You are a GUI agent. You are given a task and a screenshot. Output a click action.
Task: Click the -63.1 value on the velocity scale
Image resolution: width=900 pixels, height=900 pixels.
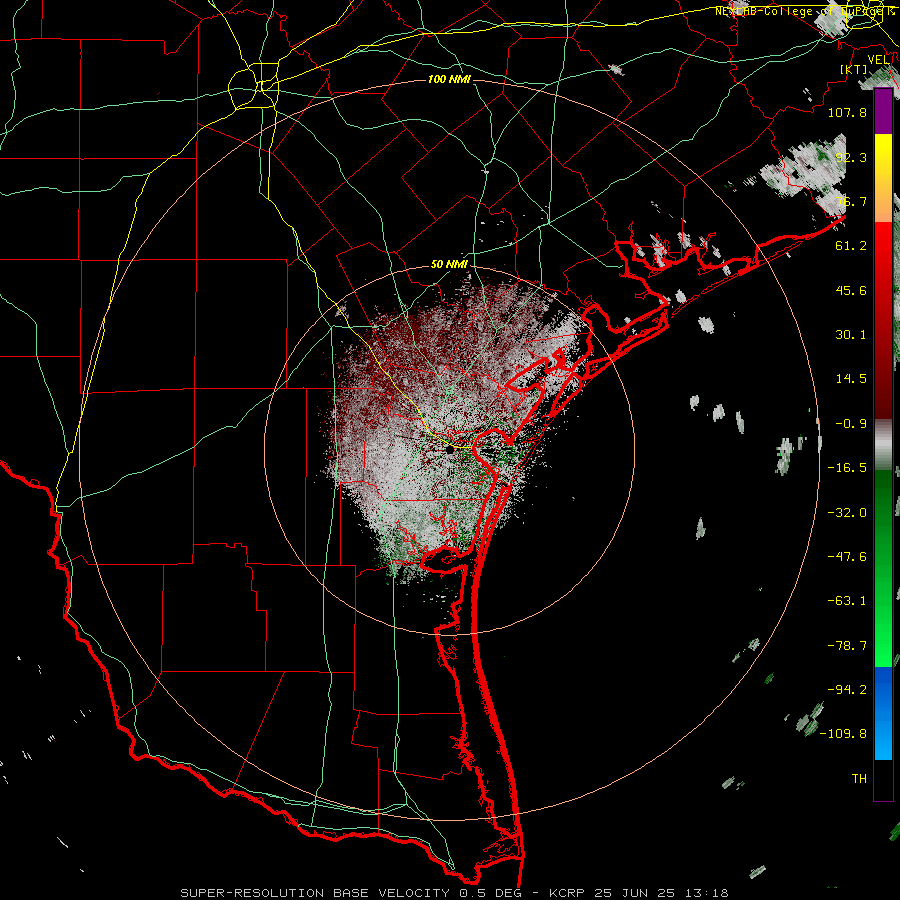pos(847,601)
